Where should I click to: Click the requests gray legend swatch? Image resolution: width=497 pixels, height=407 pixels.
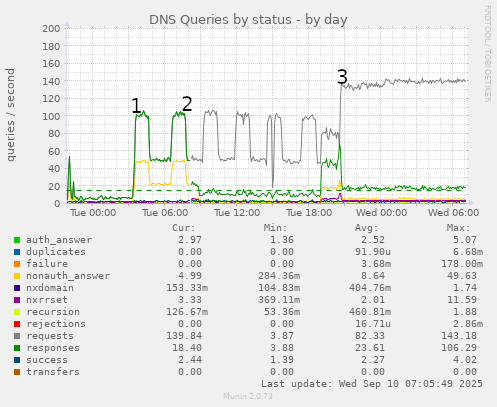click(17, 336)
